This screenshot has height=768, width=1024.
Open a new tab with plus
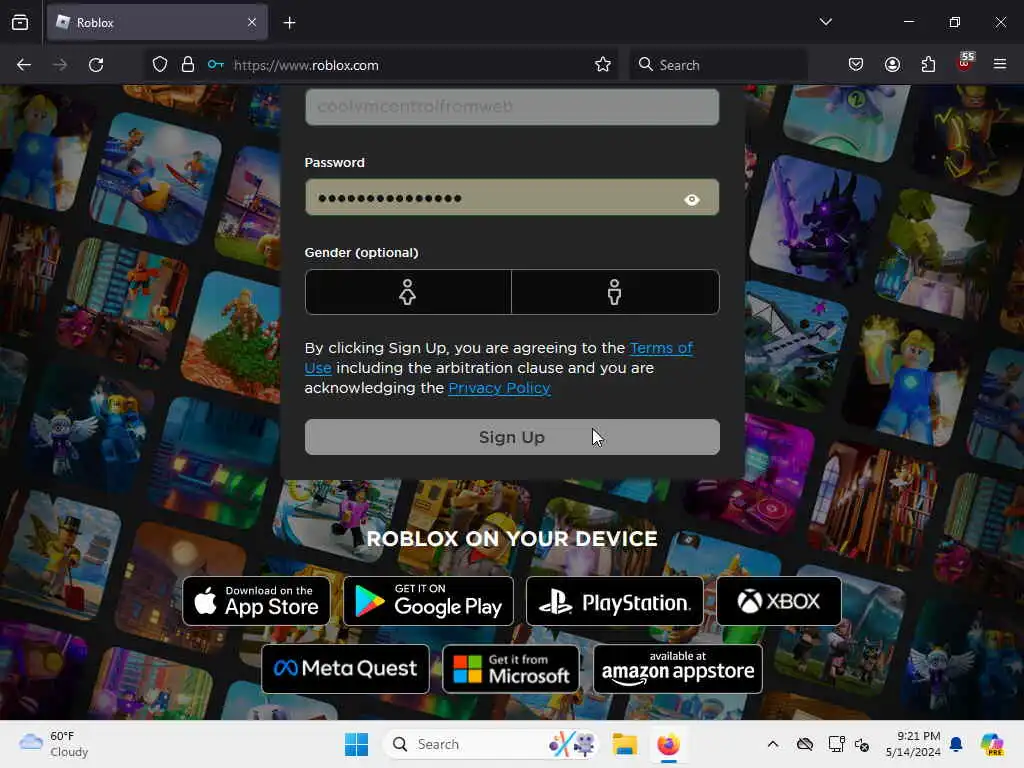pos(289,23)
